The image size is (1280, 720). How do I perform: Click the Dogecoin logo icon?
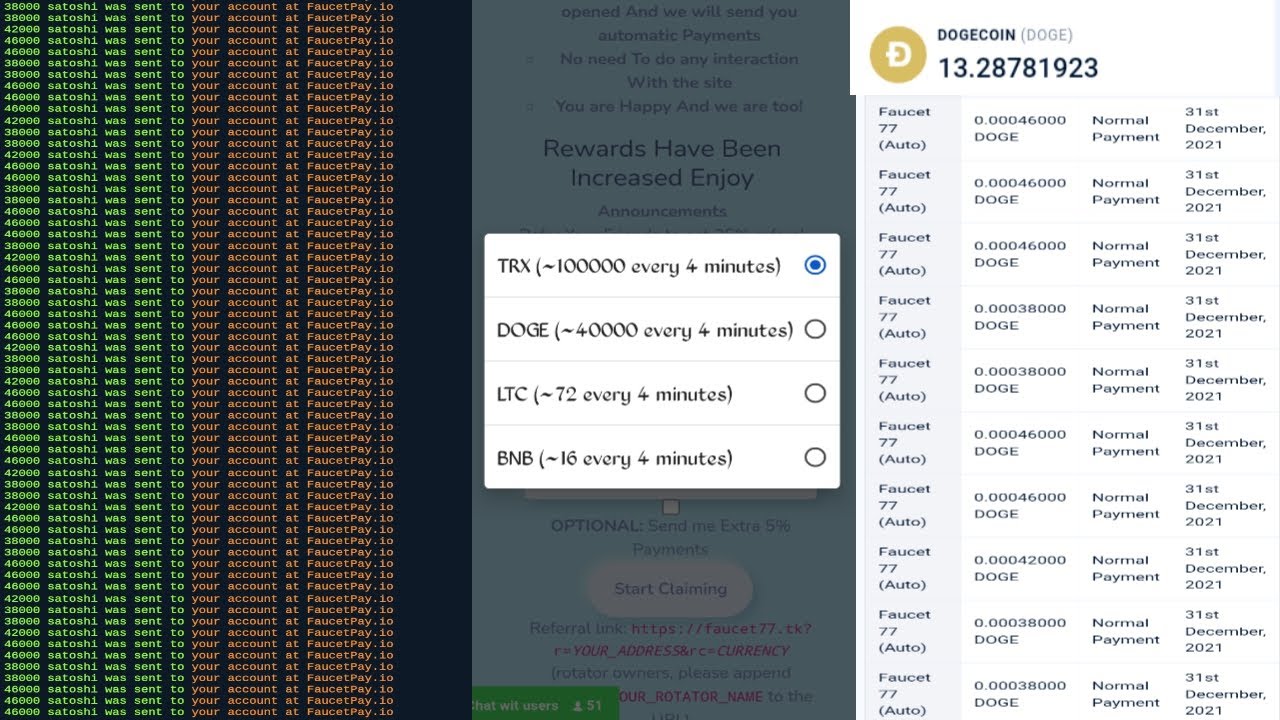898,54
